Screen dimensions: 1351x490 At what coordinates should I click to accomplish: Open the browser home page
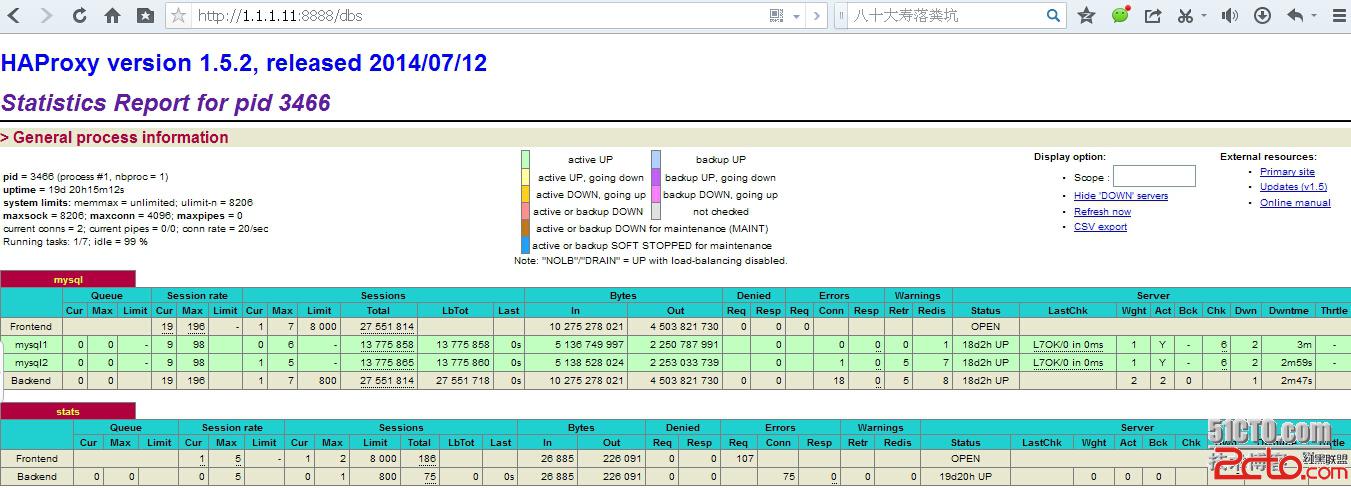(x=112, y=15)
